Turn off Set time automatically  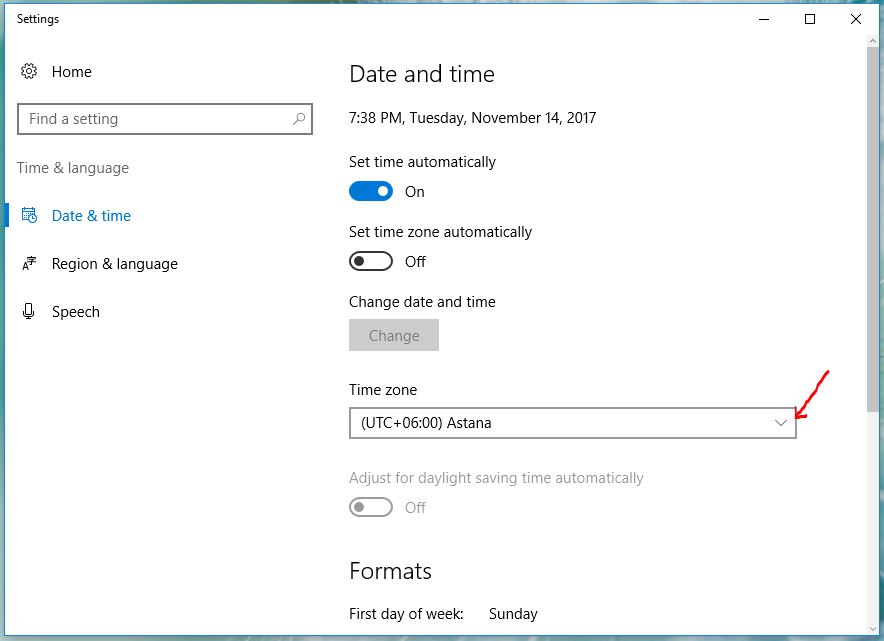point(370,192)
